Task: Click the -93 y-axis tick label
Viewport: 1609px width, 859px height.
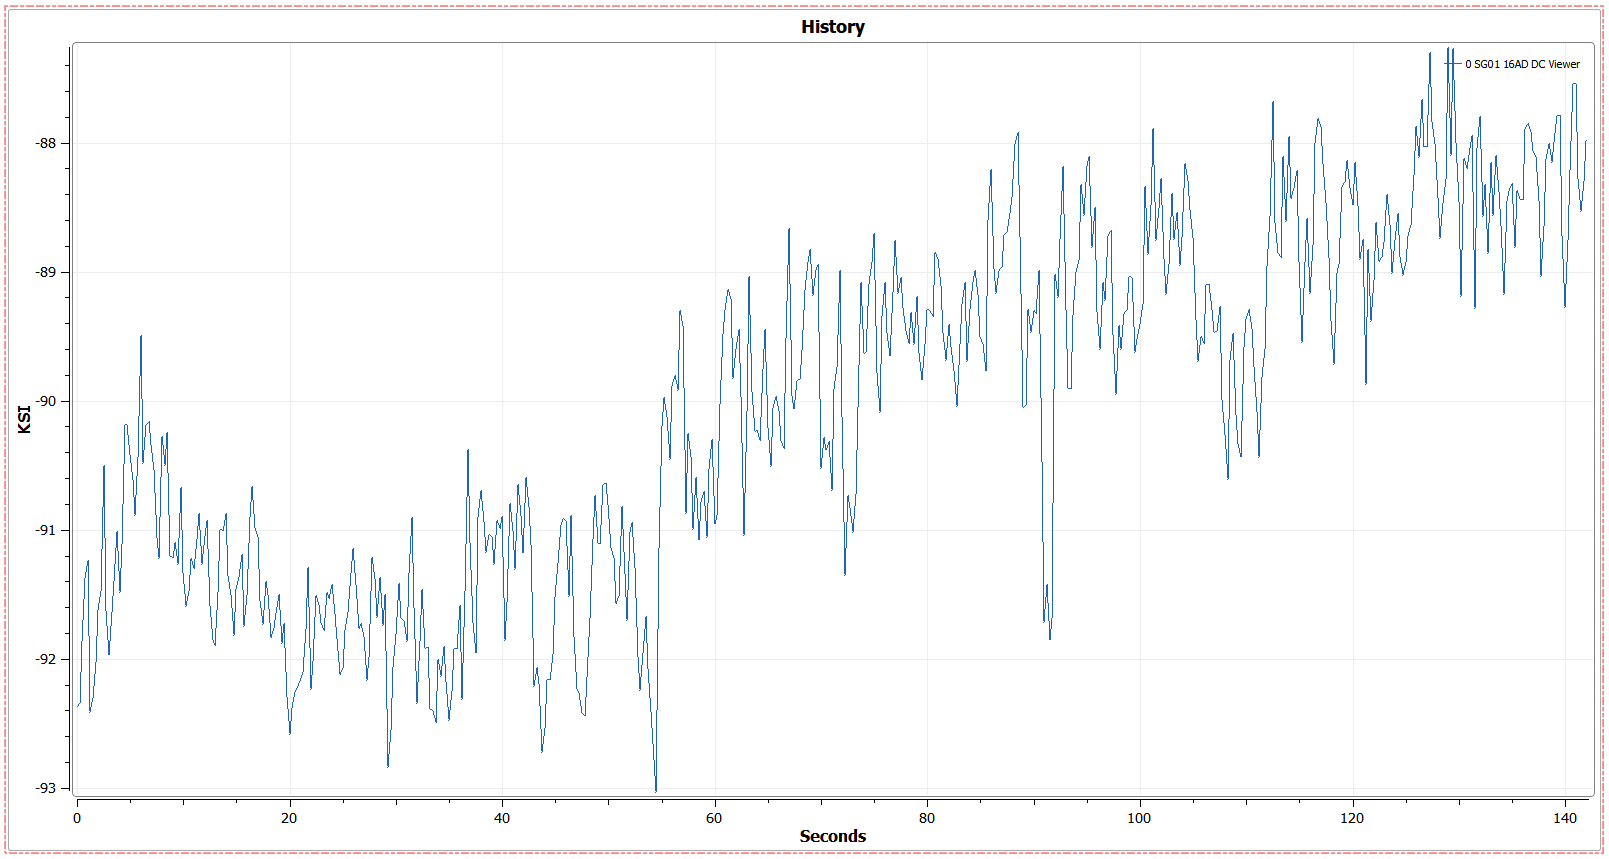Action: pos(46,788)
